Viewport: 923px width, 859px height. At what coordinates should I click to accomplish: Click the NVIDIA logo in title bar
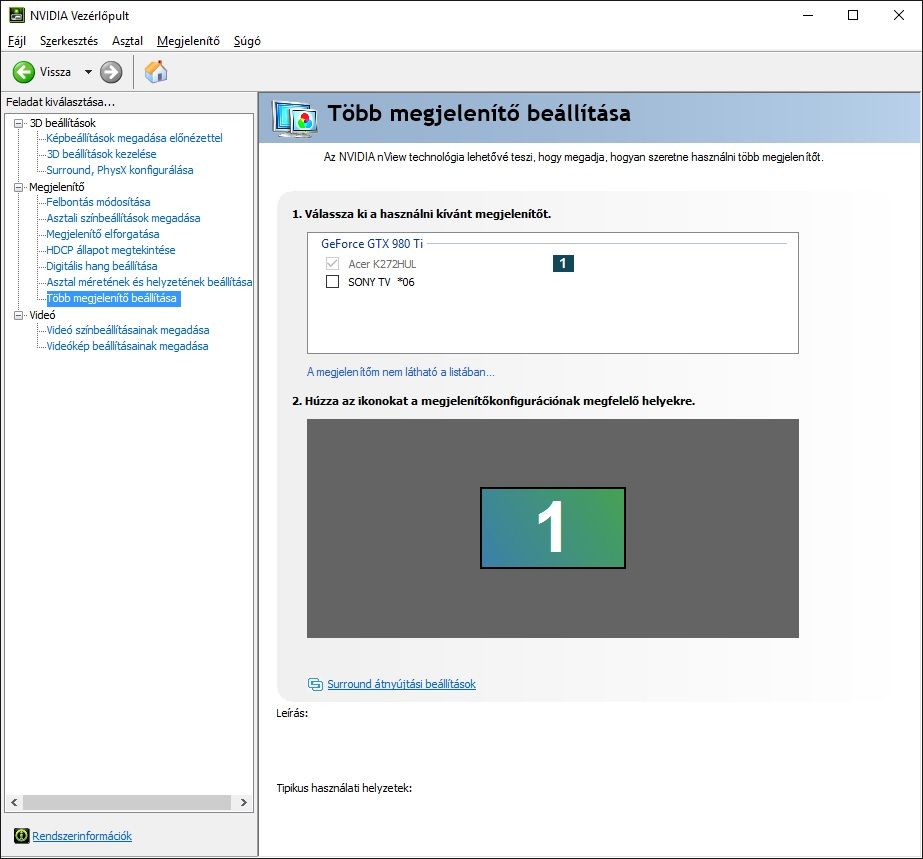(x=16, y=15)
